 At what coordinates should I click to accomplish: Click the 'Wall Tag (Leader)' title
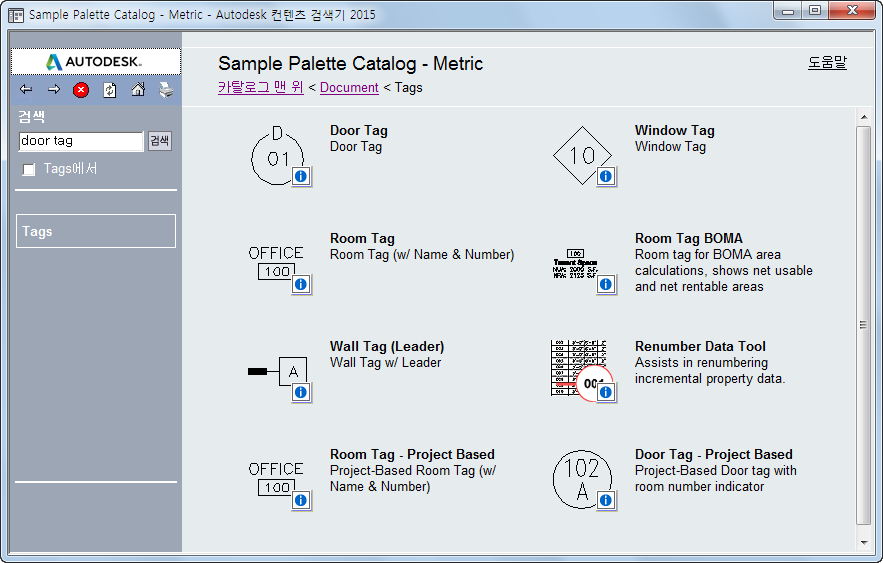(387, 346)
